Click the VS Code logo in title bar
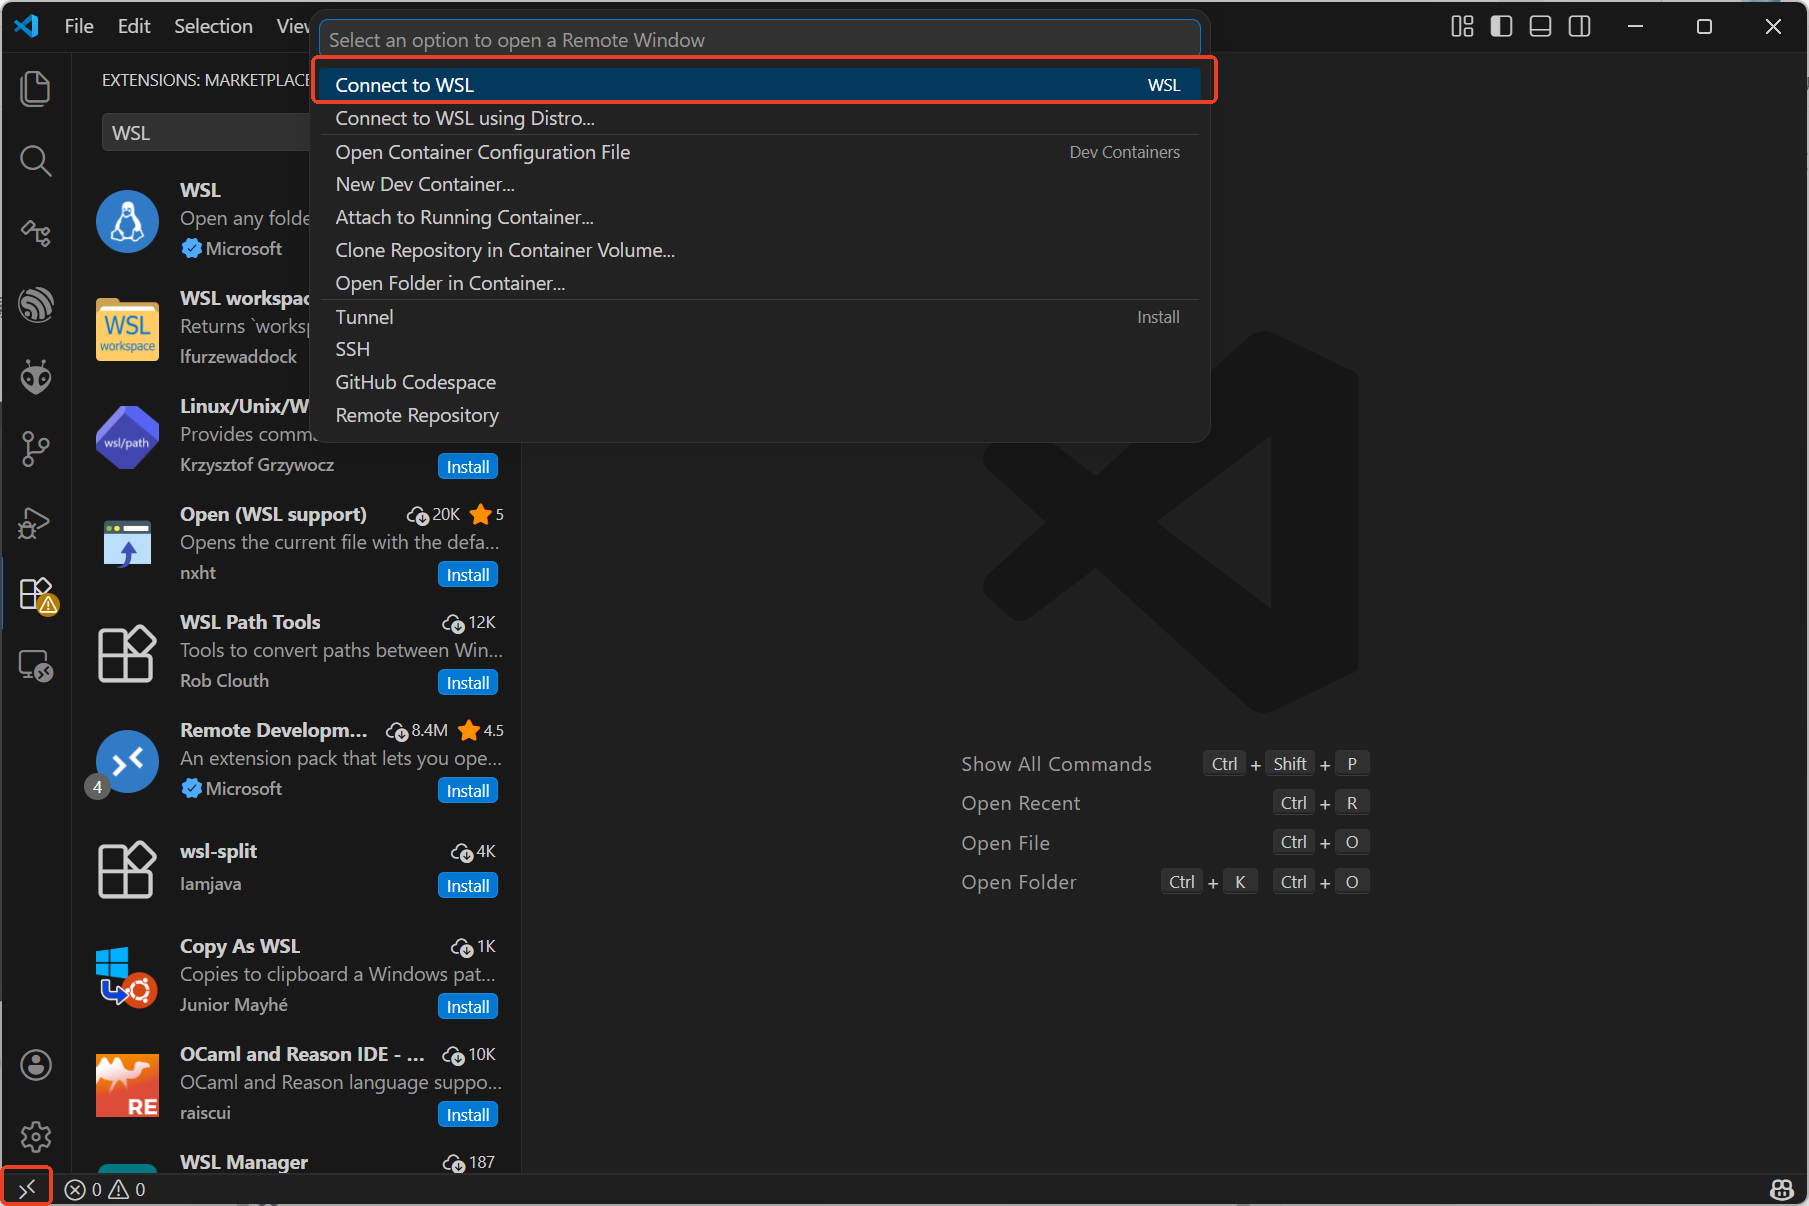This screenshot has height=1206, width=1809. (x=27, y=26)
